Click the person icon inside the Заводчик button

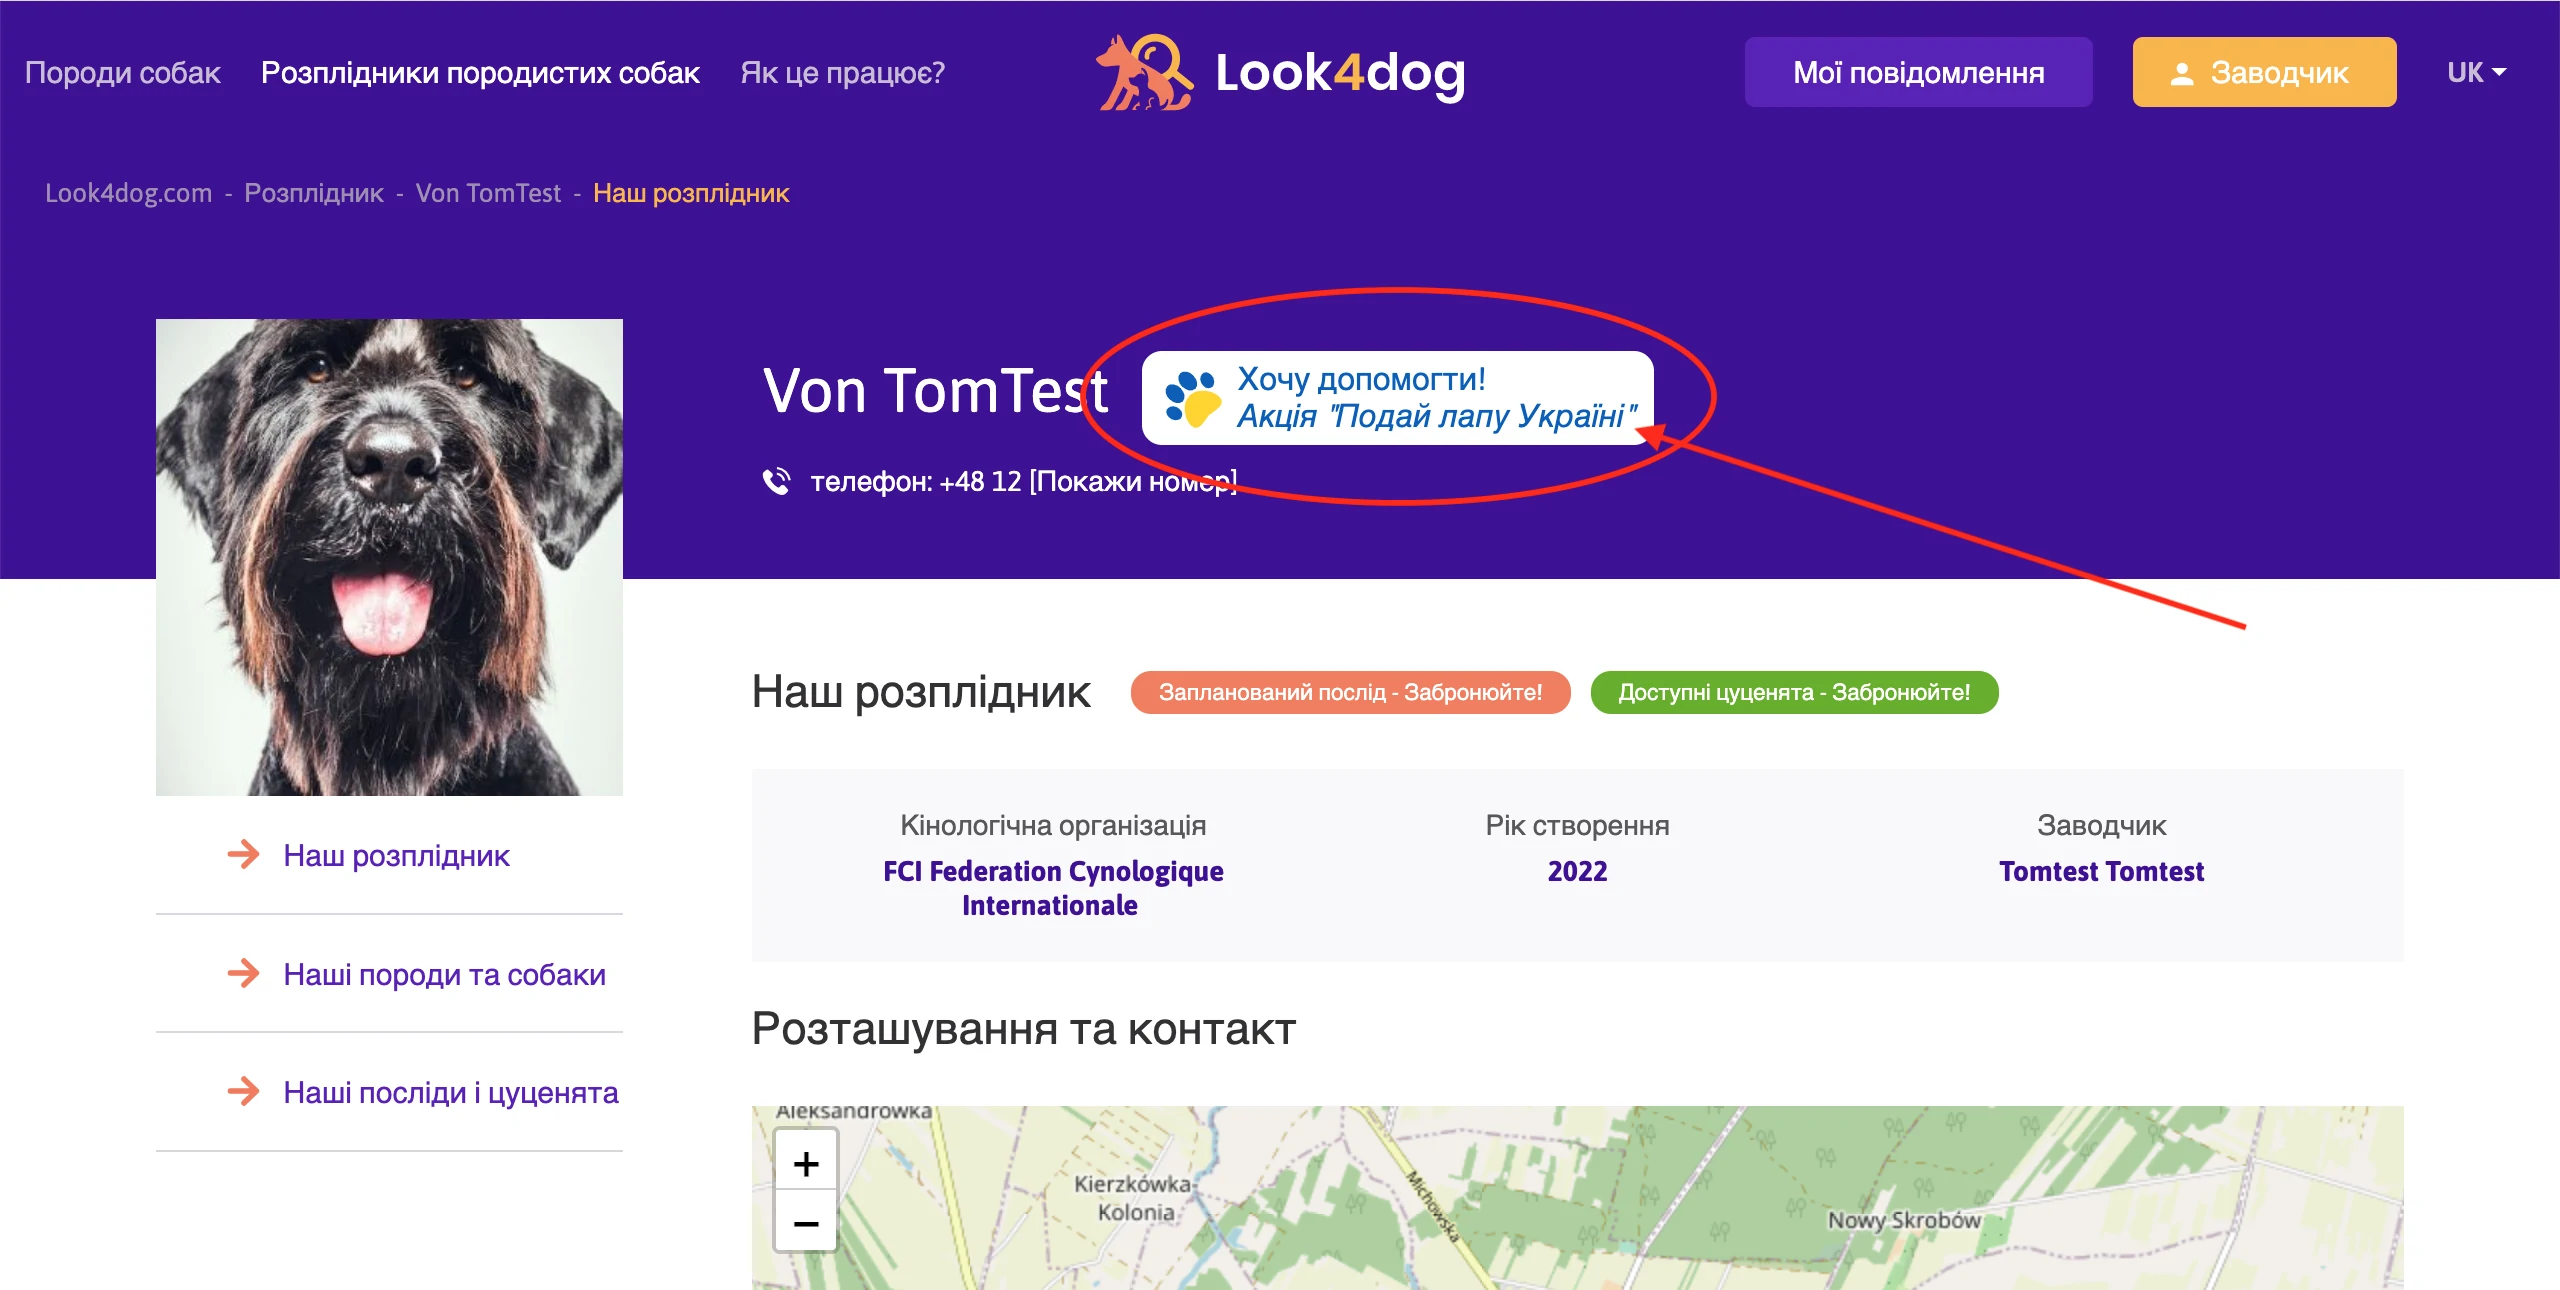click(2180, 71)
